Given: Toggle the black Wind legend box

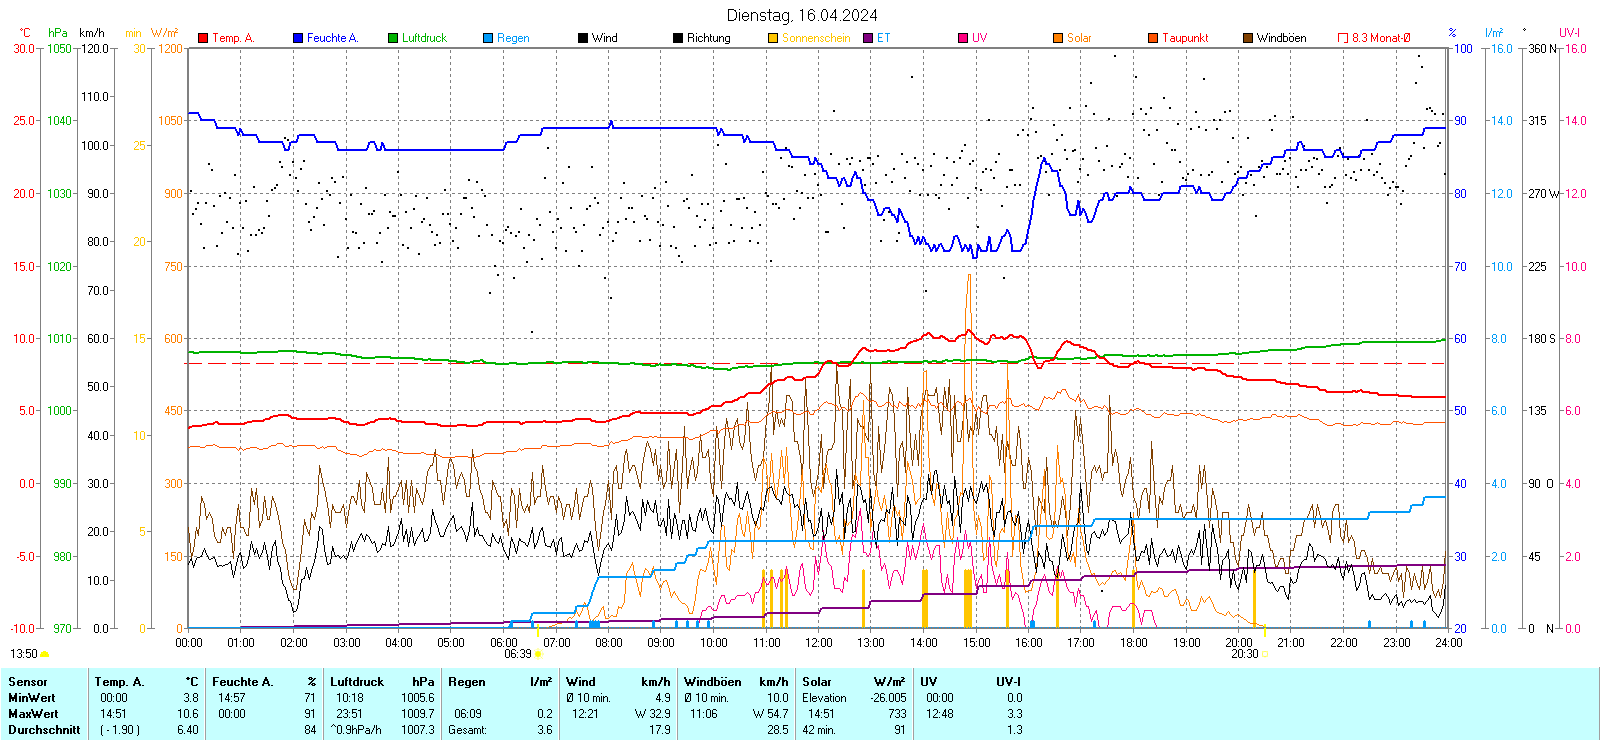Looking at the screenshot, I should tap(583, 38).
